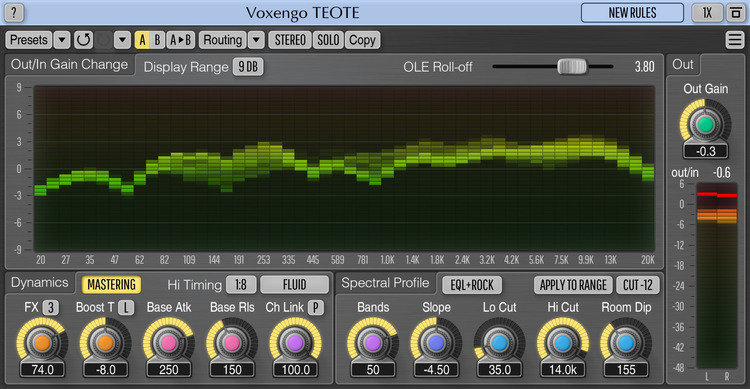The image size is (750, 389).
Task: Click the Hi Cut knob
Action: [562, 343]
